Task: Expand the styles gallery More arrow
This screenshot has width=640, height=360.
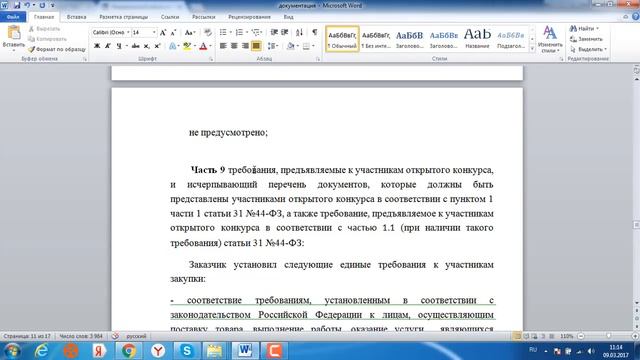Action: pos(532,49)
